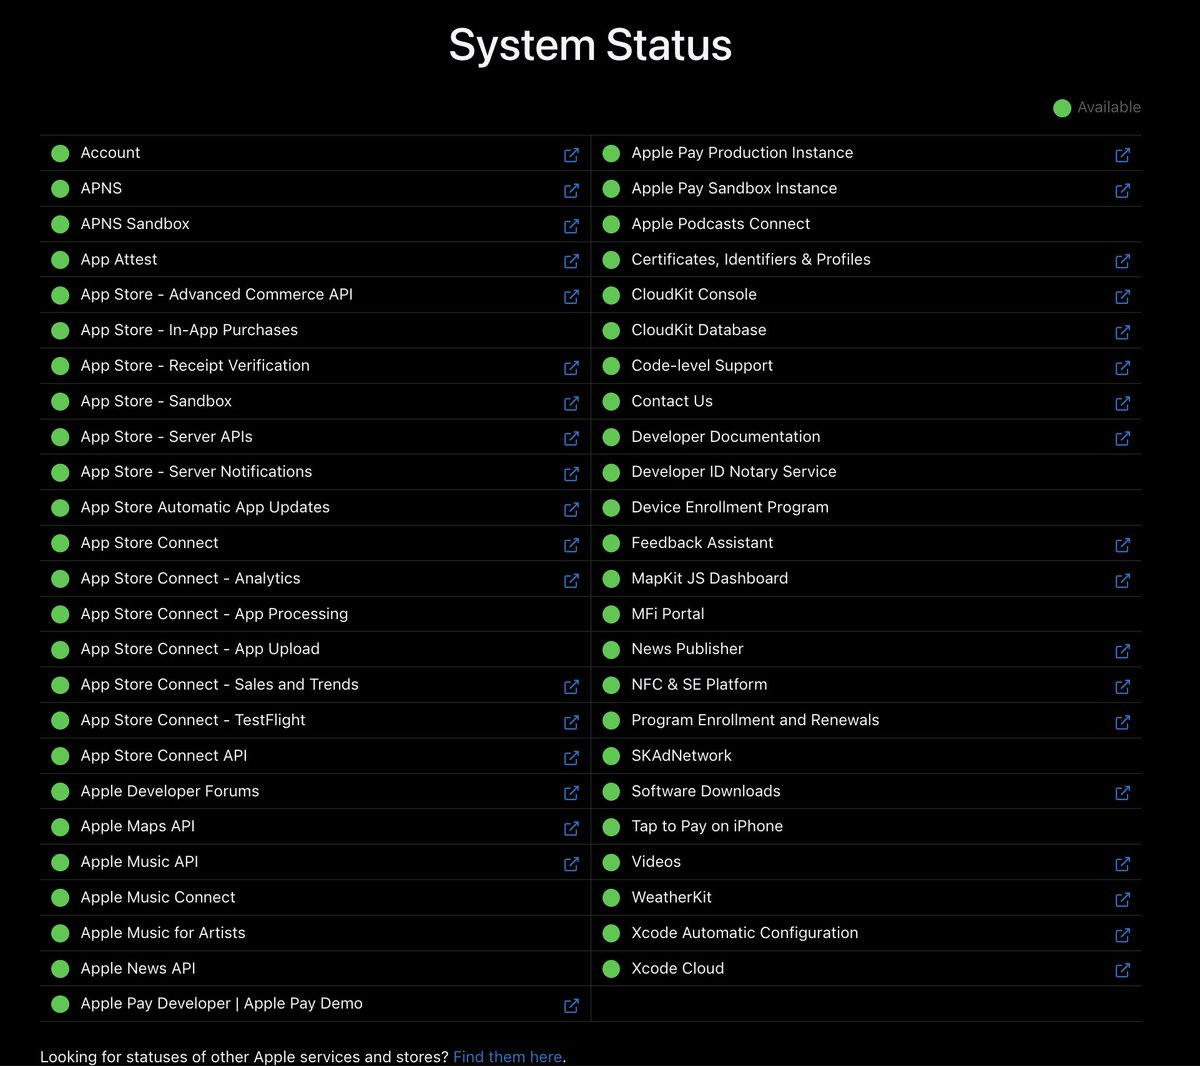The height and width of the screenshot is (1066, 1200).
Task: Select 'CloudKit Database' label text
Action: point(698,330)
